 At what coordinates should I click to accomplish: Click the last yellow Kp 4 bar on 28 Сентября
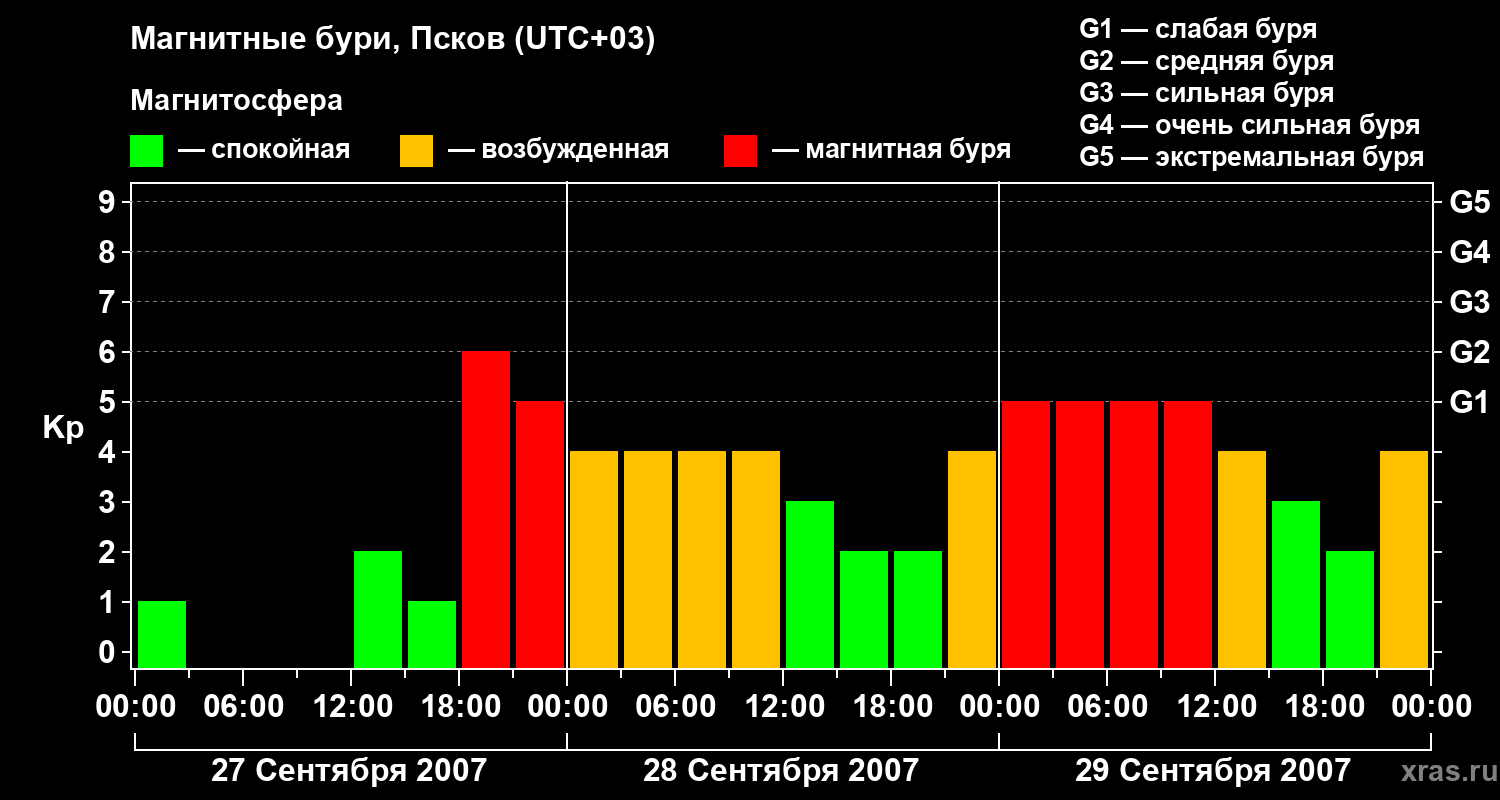click(972, 559)
